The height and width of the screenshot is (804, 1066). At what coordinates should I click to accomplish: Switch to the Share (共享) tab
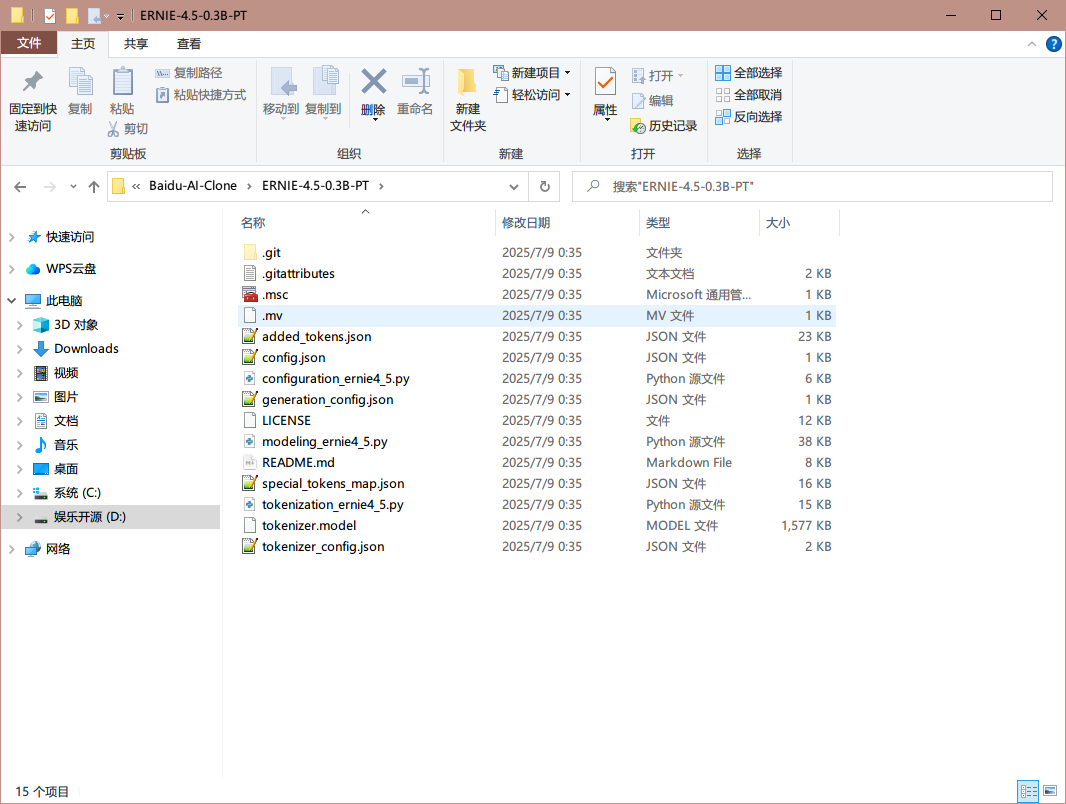tap(135, 43)
